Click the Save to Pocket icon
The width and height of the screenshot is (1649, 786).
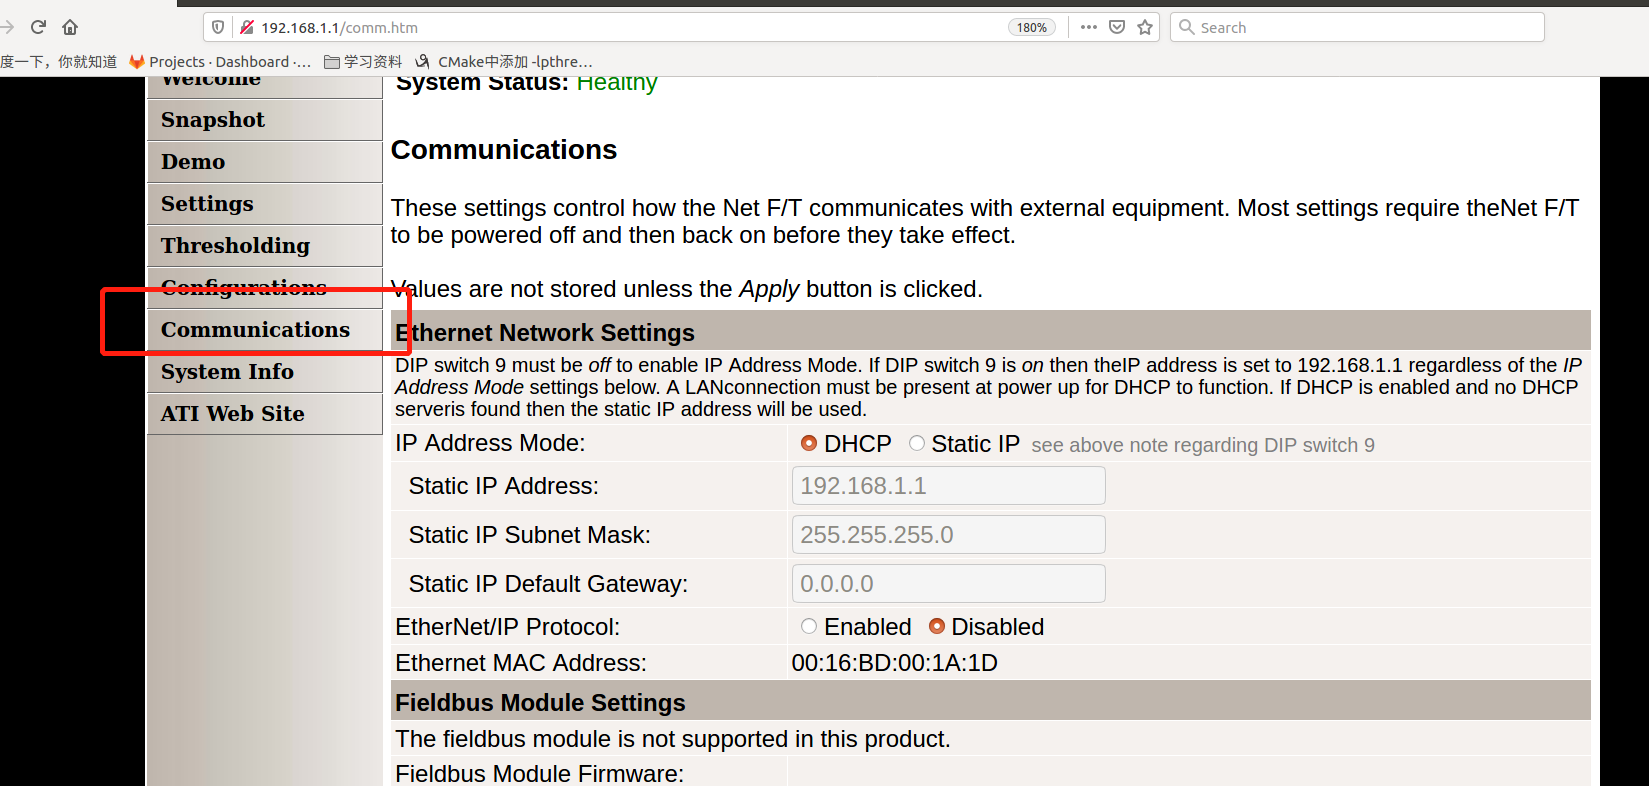coord(1117,27)
